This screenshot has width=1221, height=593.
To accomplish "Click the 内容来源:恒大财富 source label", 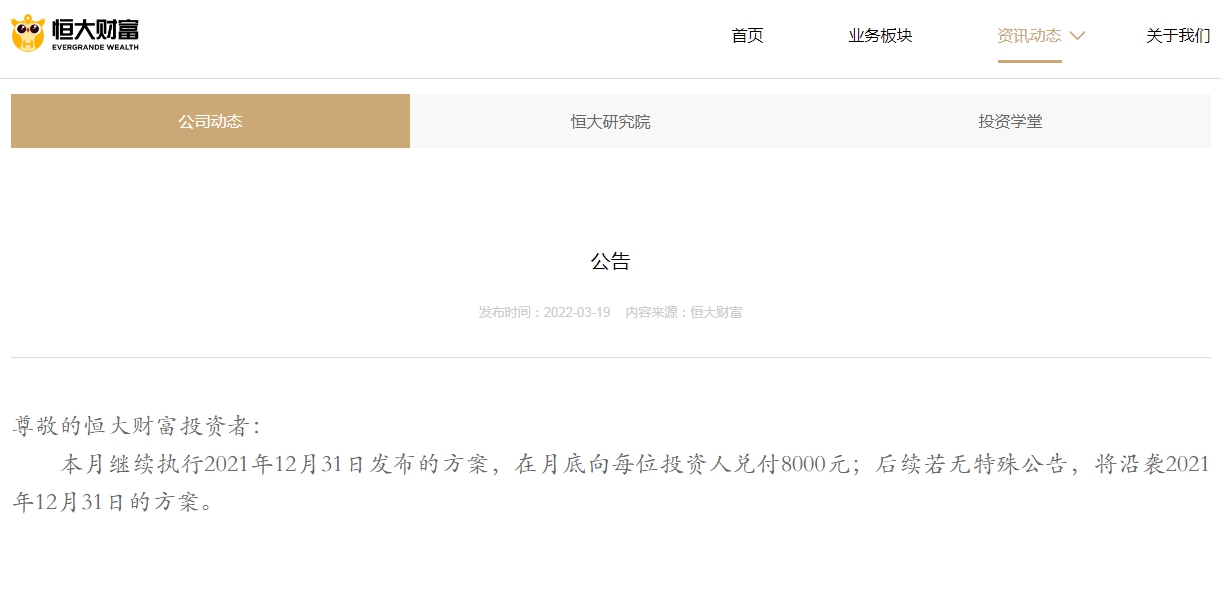I will coord(683,312).
